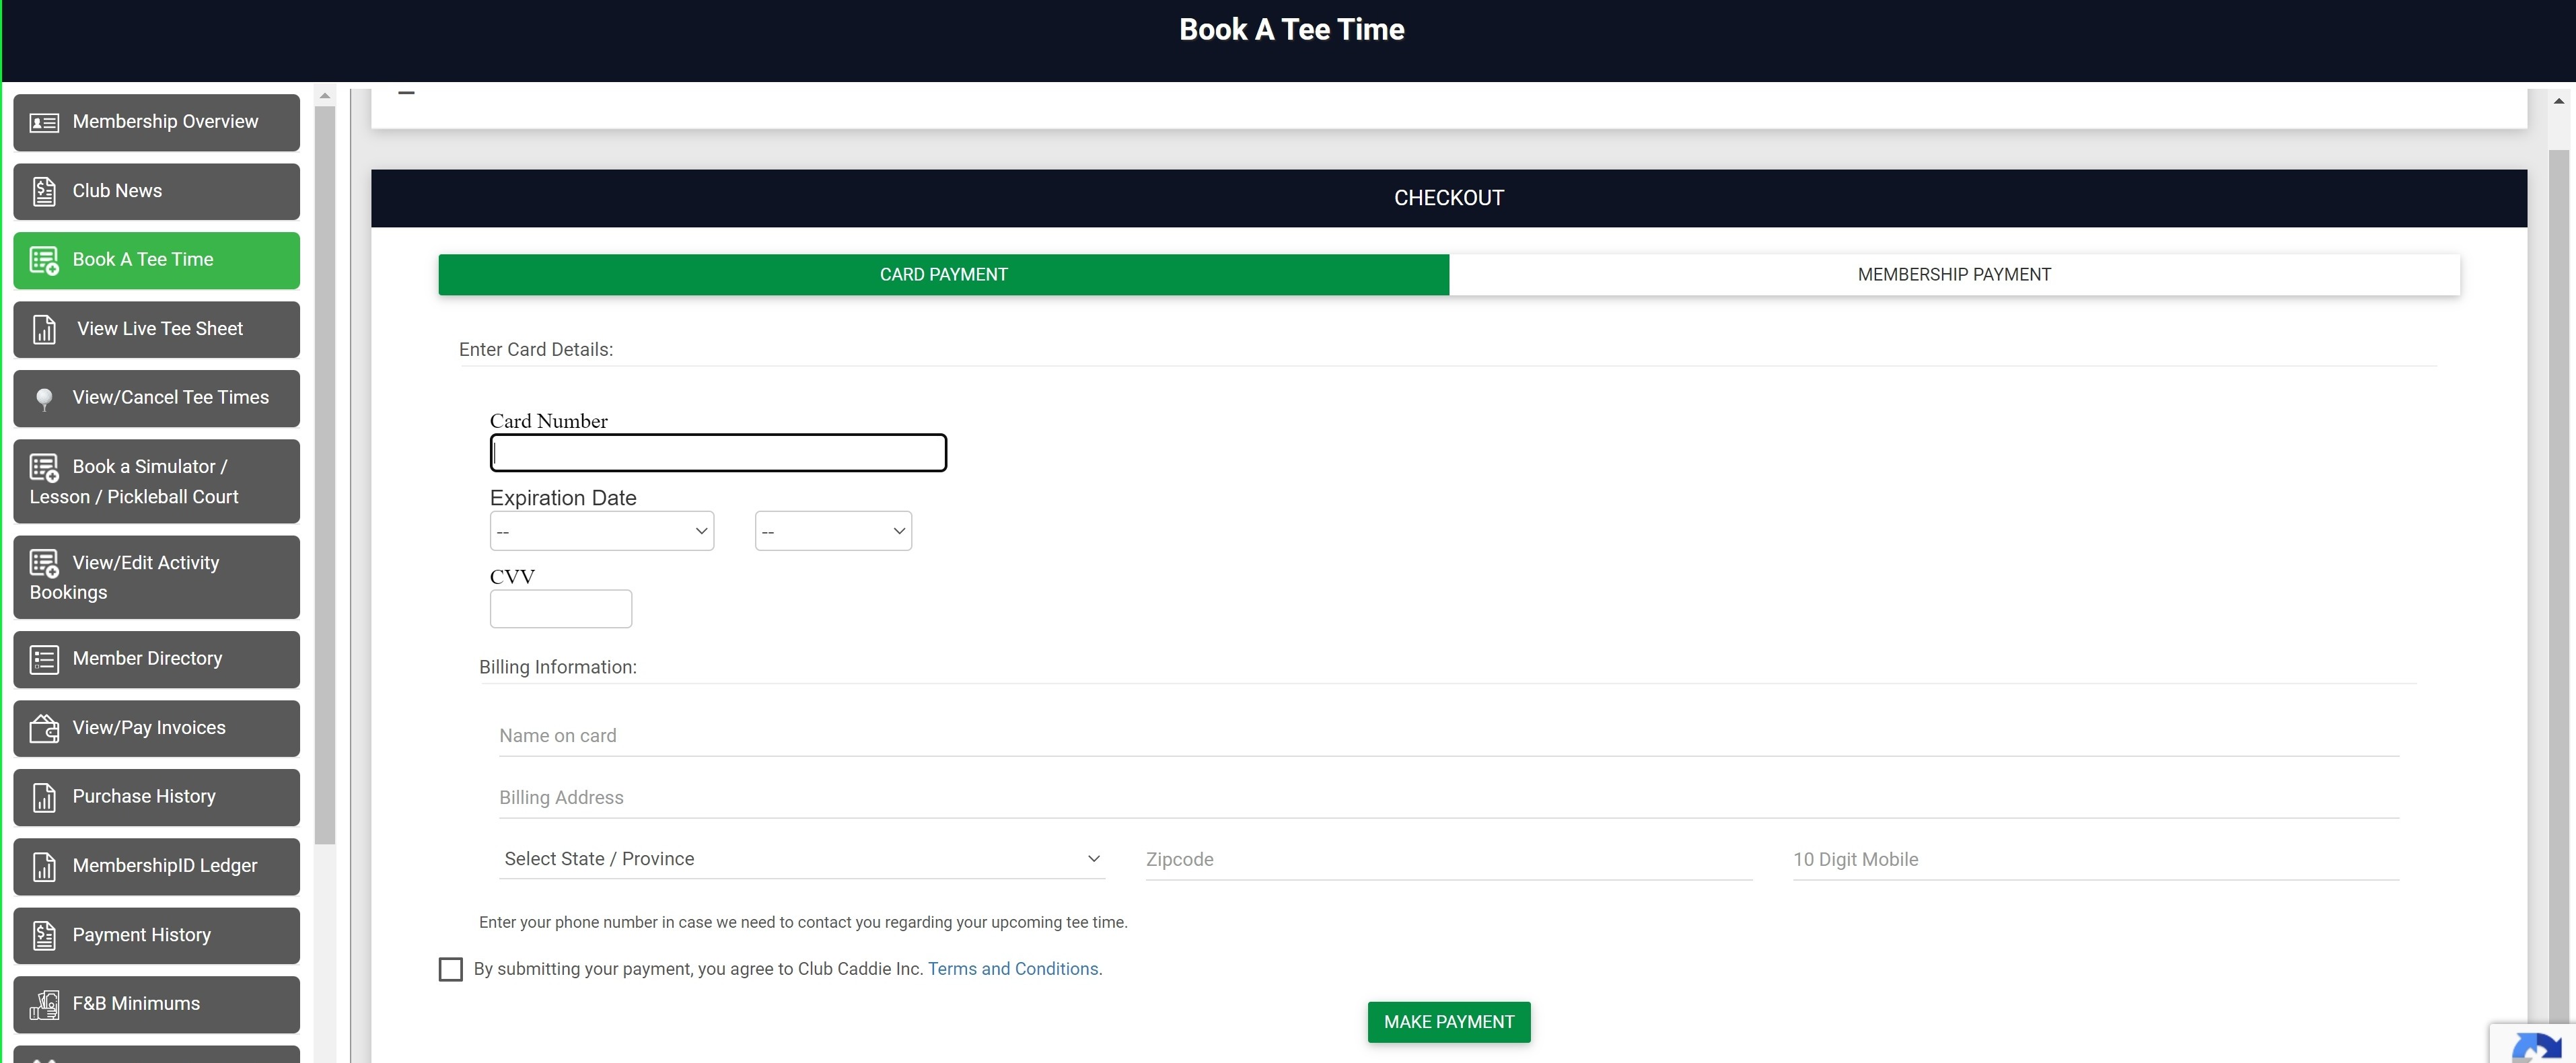Click the View Live Tee Sheet chart icon

click(44, 329)
